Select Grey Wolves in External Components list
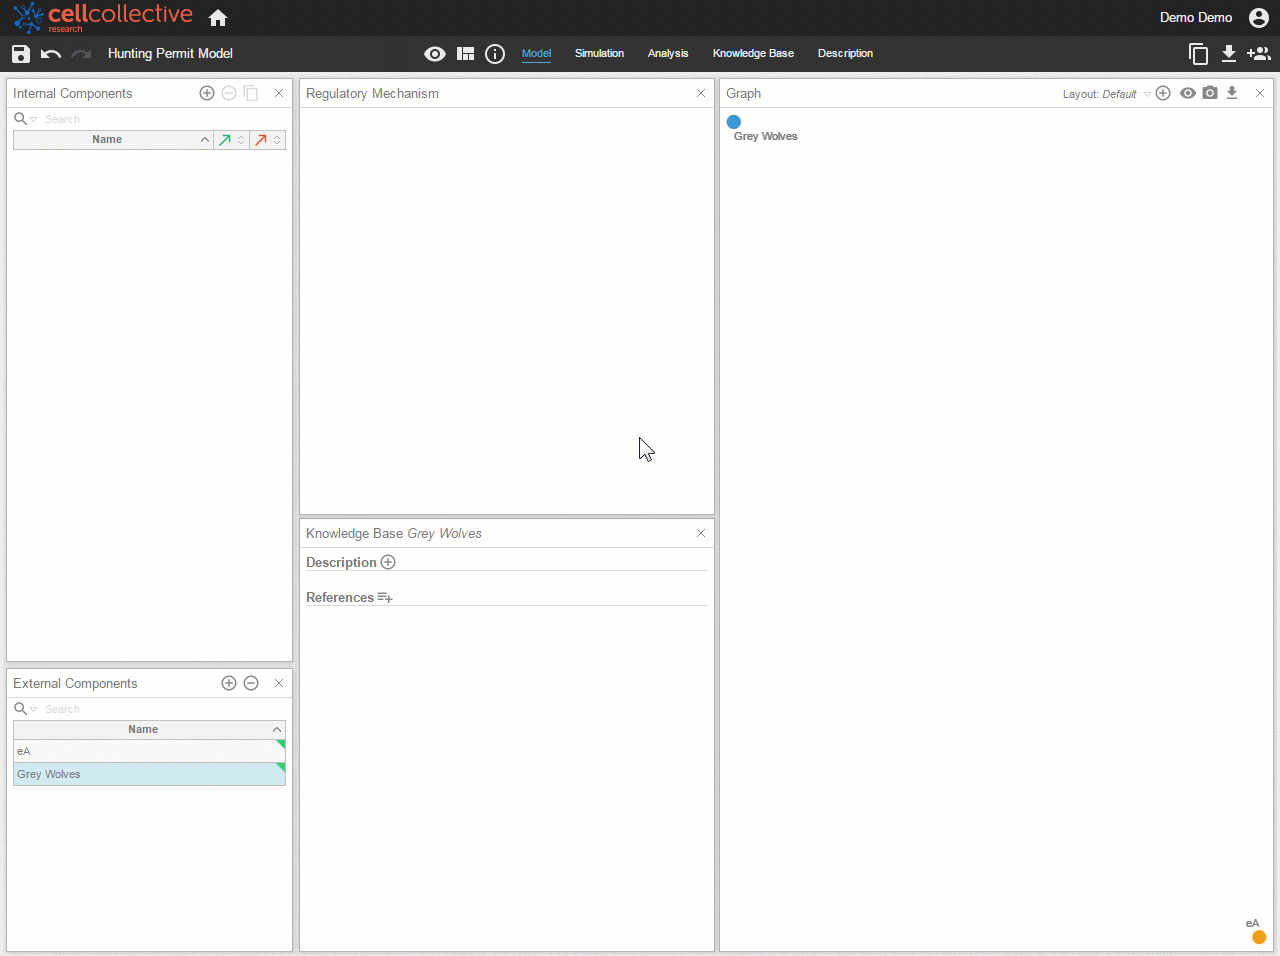This screenshot has width=1280, height=956. (150, 774)
